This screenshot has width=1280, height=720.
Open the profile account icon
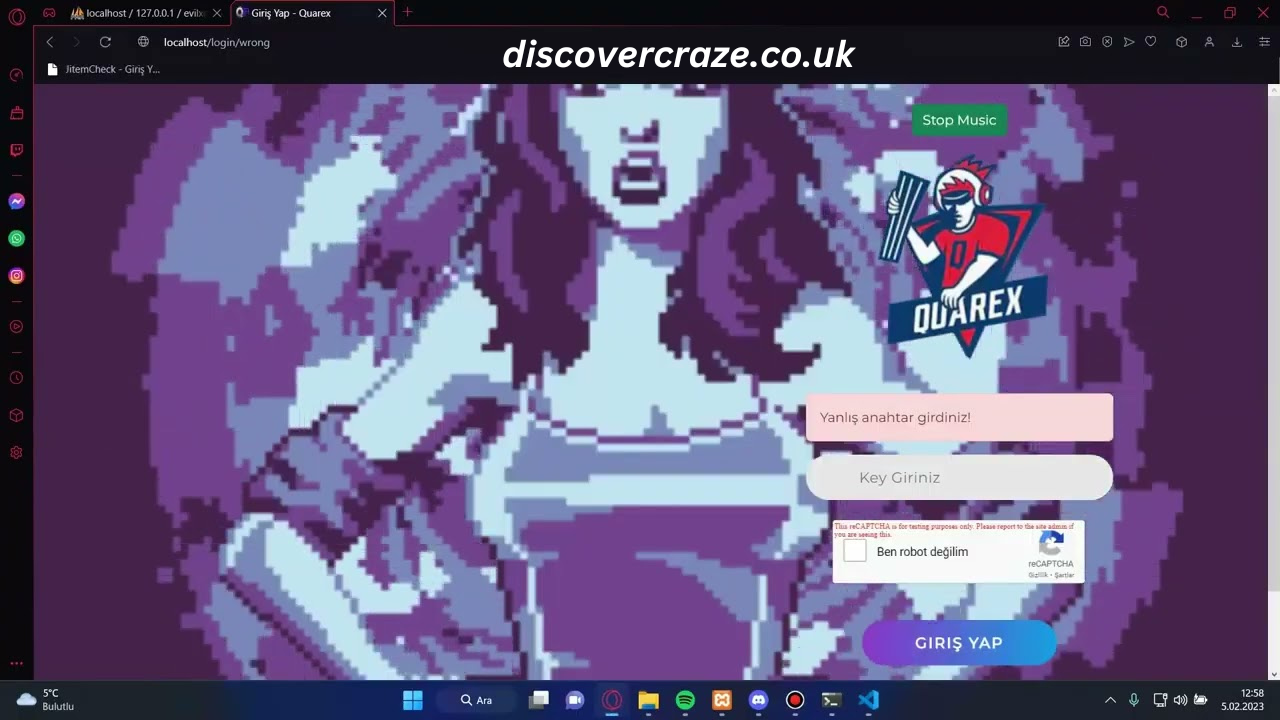tap(1209, 42)
